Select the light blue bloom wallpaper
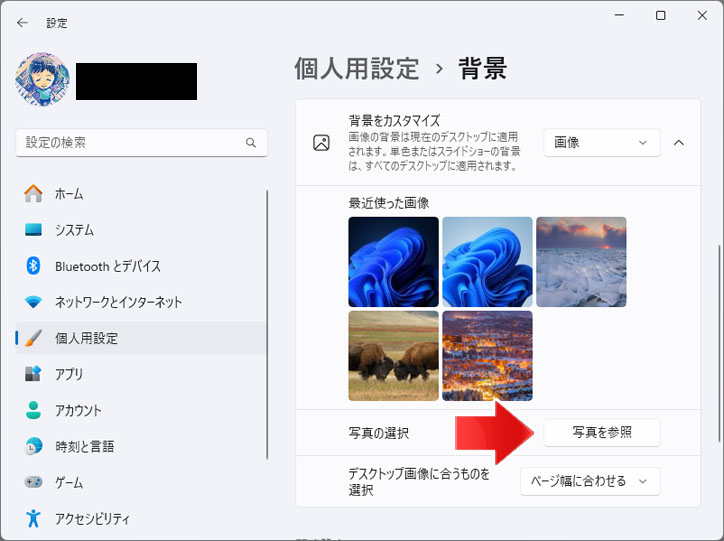The image size is (724, 541). point(487,262)
